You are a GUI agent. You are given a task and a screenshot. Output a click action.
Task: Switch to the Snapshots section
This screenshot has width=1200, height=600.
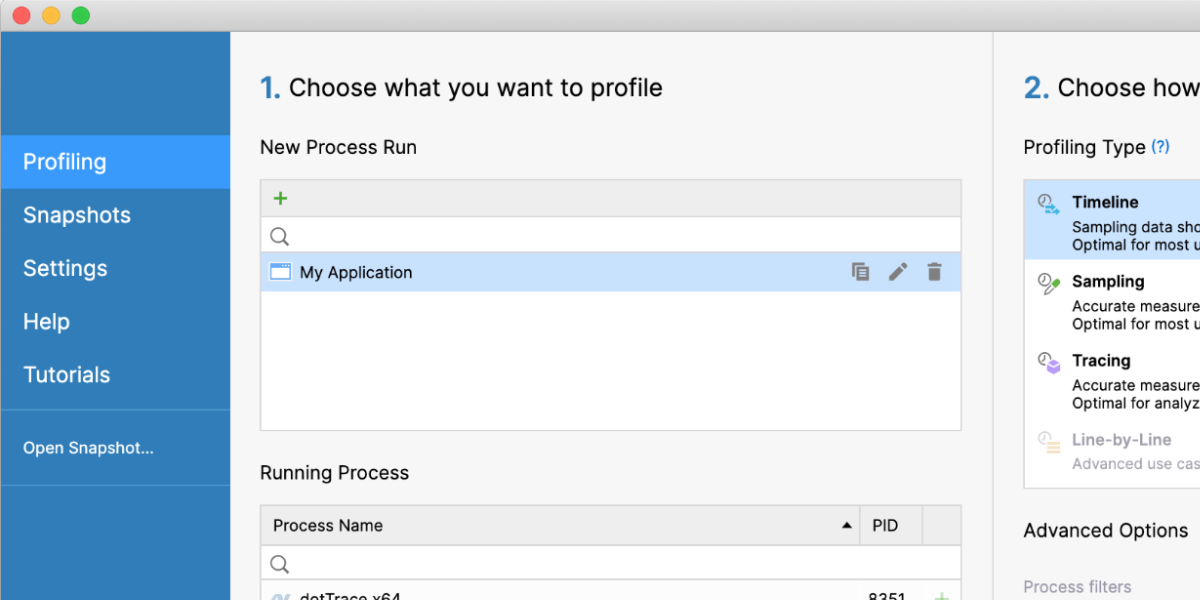click(77, 215)
